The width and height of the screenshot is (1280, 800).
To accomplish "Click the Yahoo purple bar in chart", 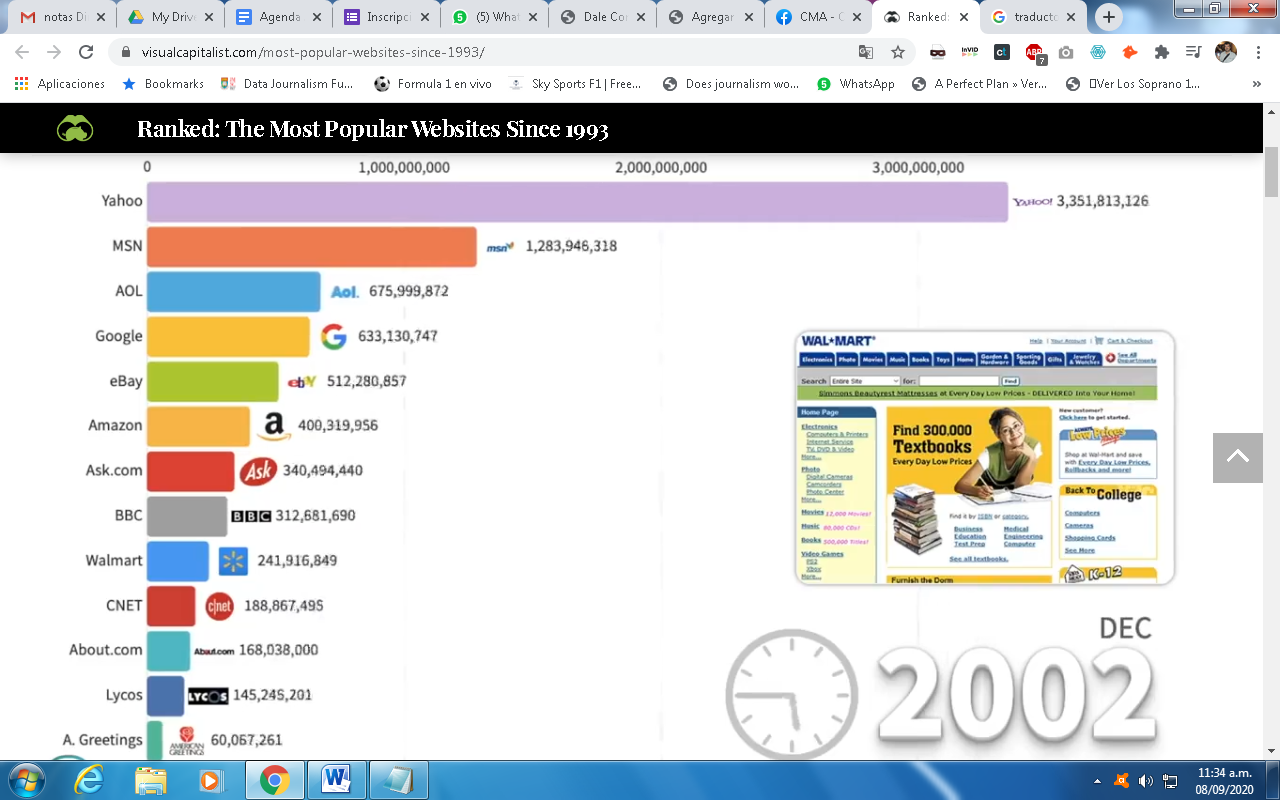I will click(x=577, y=202).
